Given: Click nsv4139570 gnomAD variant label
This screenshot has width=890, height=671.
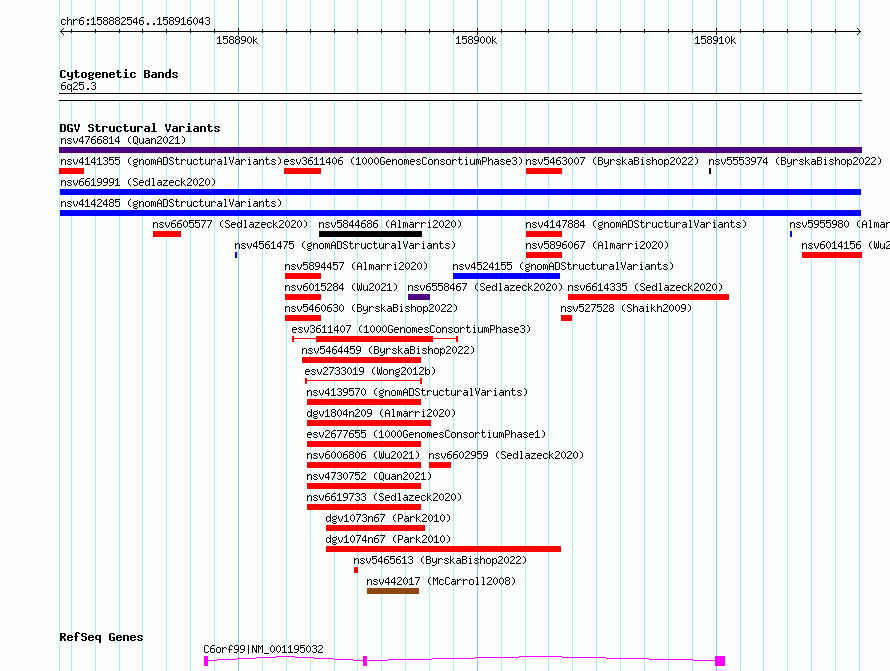Looking at the screenshot, I should 417,392.
